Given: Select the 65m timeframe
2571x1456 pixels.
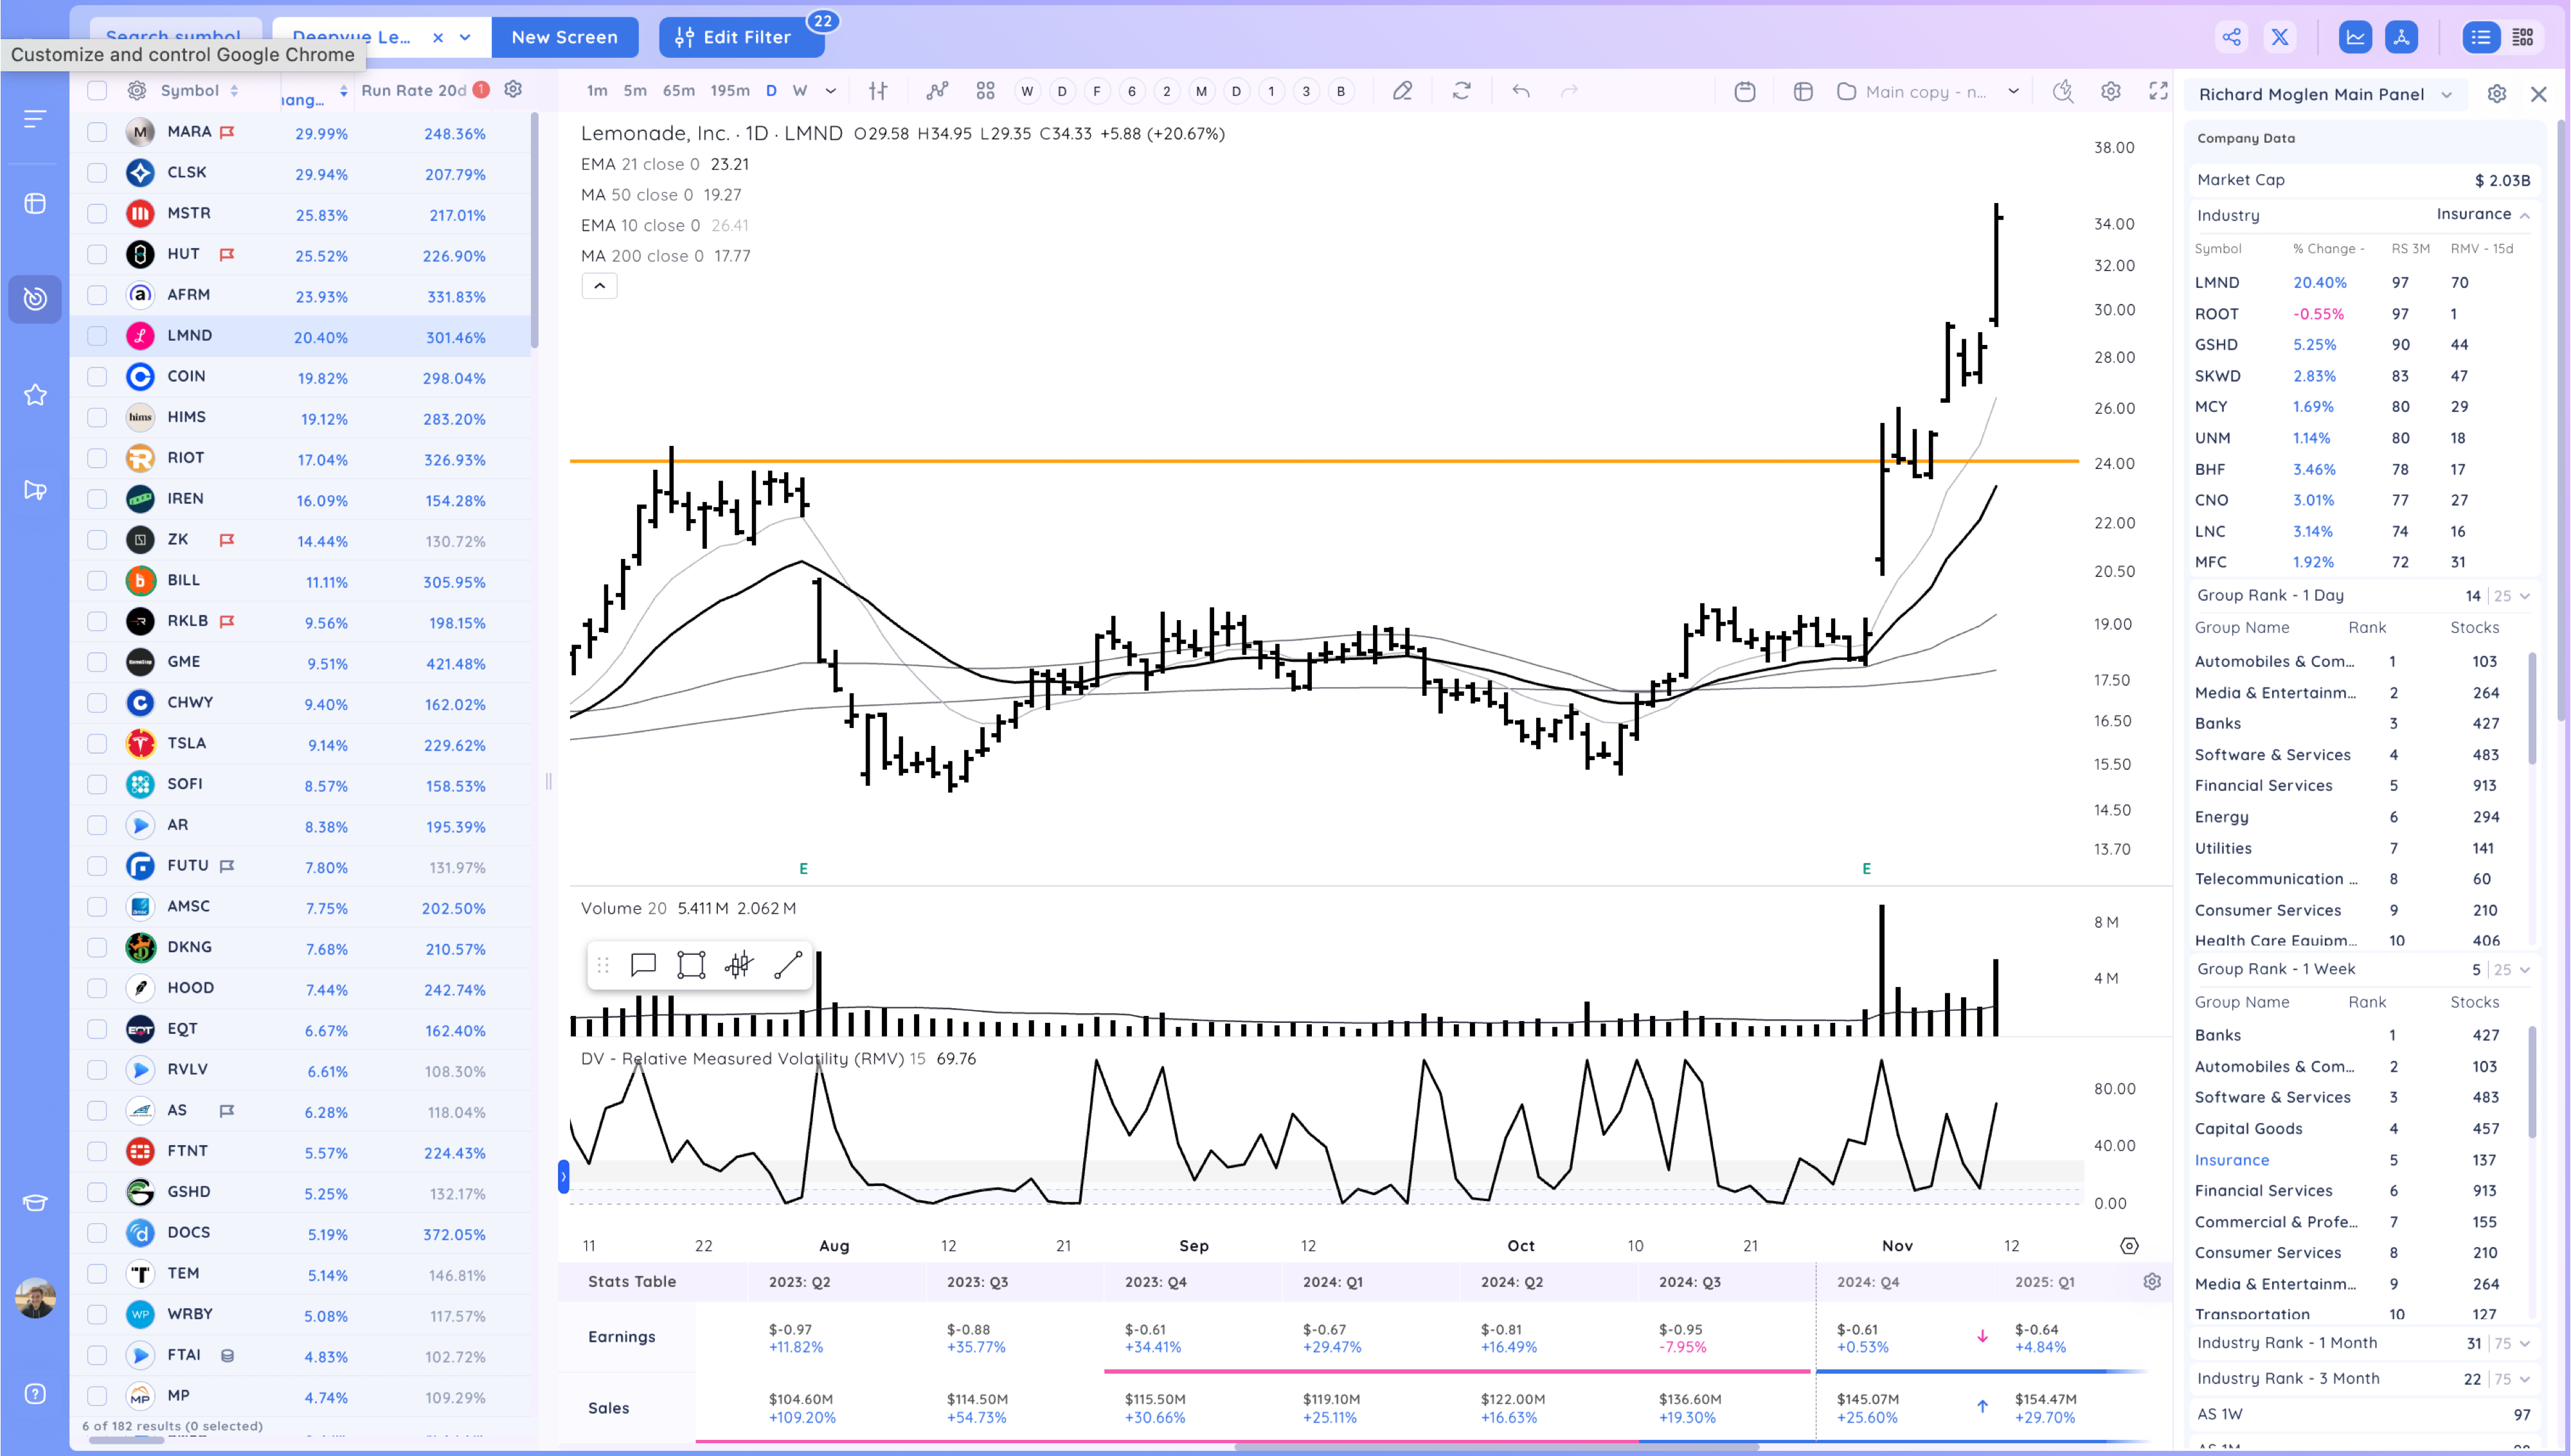Looking at the screenshot, I should (678, 90).
